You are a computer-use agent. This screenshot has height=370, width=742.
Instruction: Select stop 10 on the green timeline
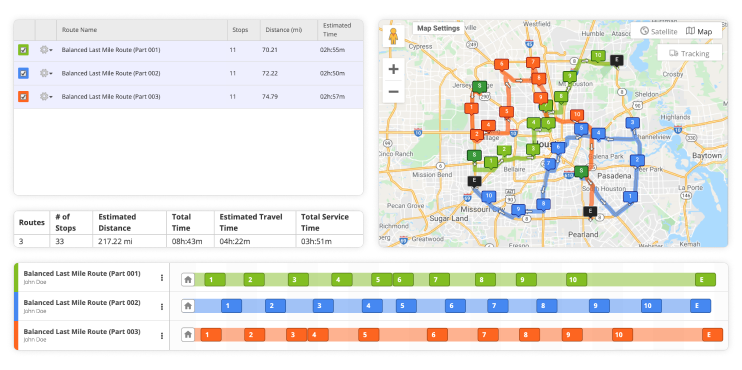(x=576, y=280)
